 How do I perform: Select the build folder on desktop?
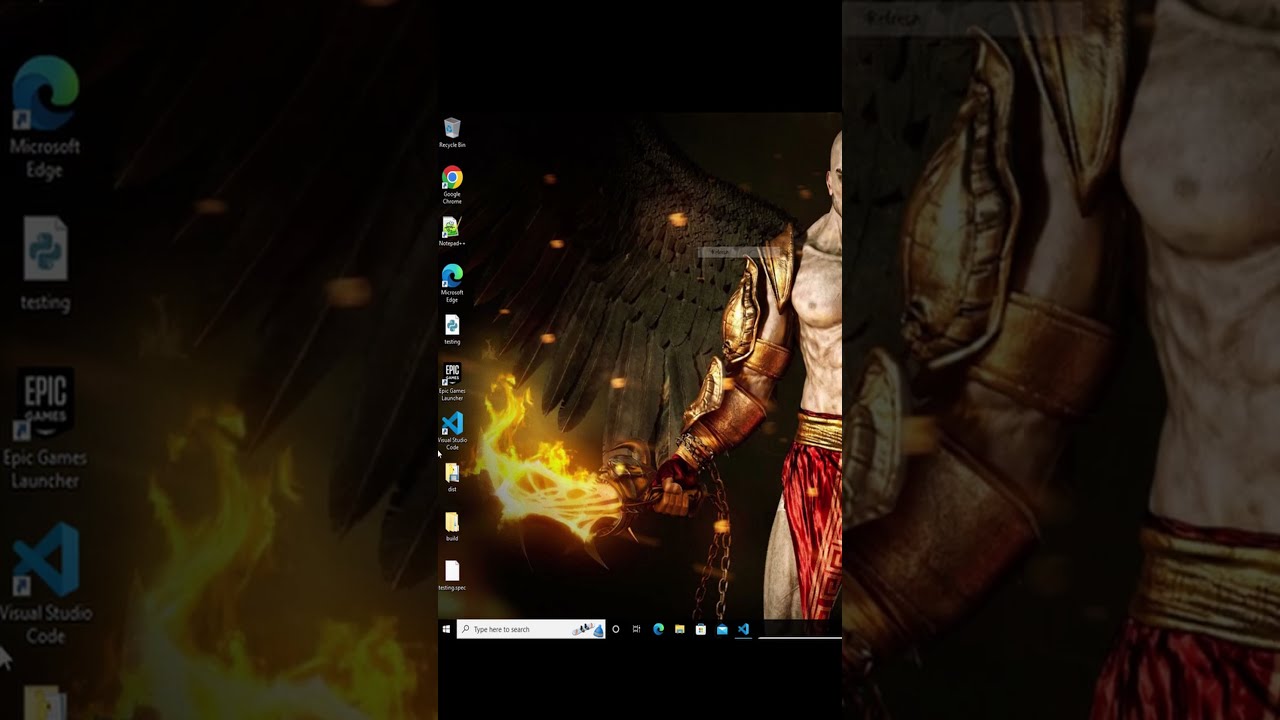(452, 526)
